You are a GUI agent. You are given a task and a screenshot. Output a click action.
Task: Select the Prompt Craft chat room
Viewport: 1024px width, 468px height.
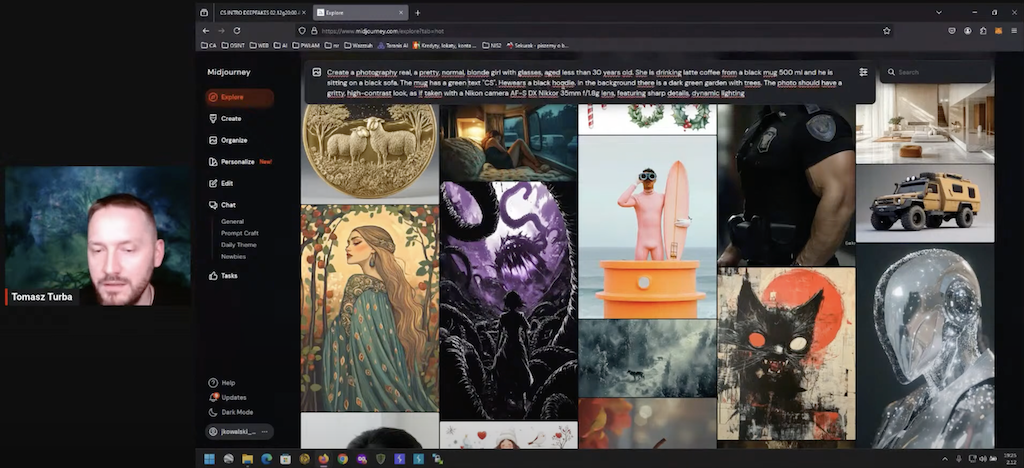(239, 233)
